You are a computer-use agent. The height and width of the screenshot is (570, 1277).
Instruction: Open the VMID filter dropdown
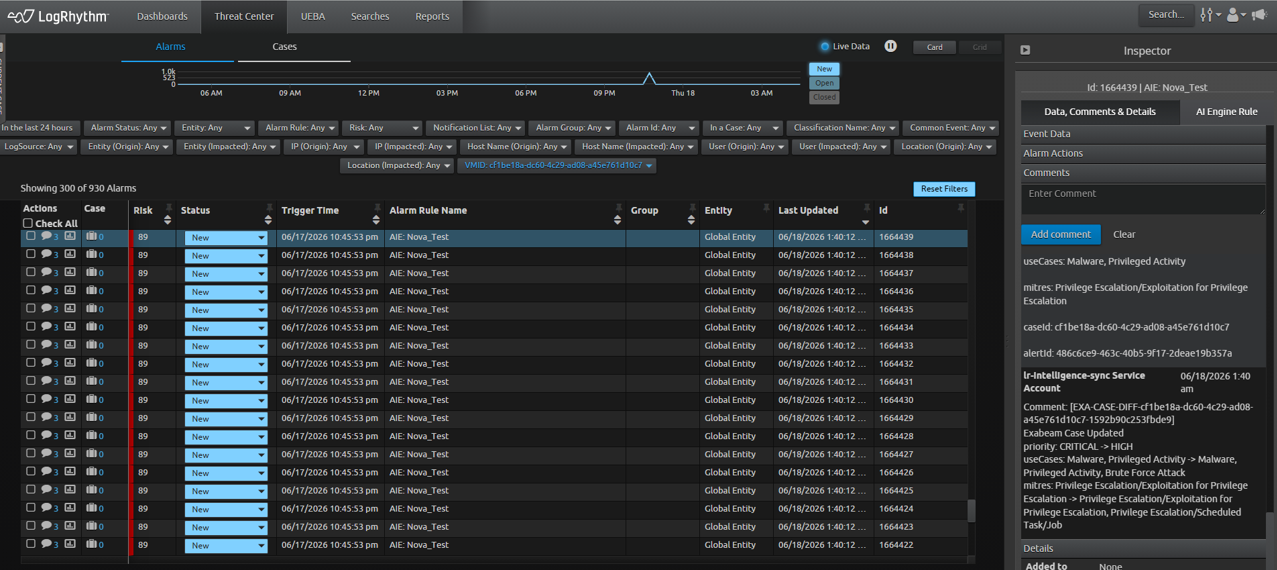(x=557, y=165)
